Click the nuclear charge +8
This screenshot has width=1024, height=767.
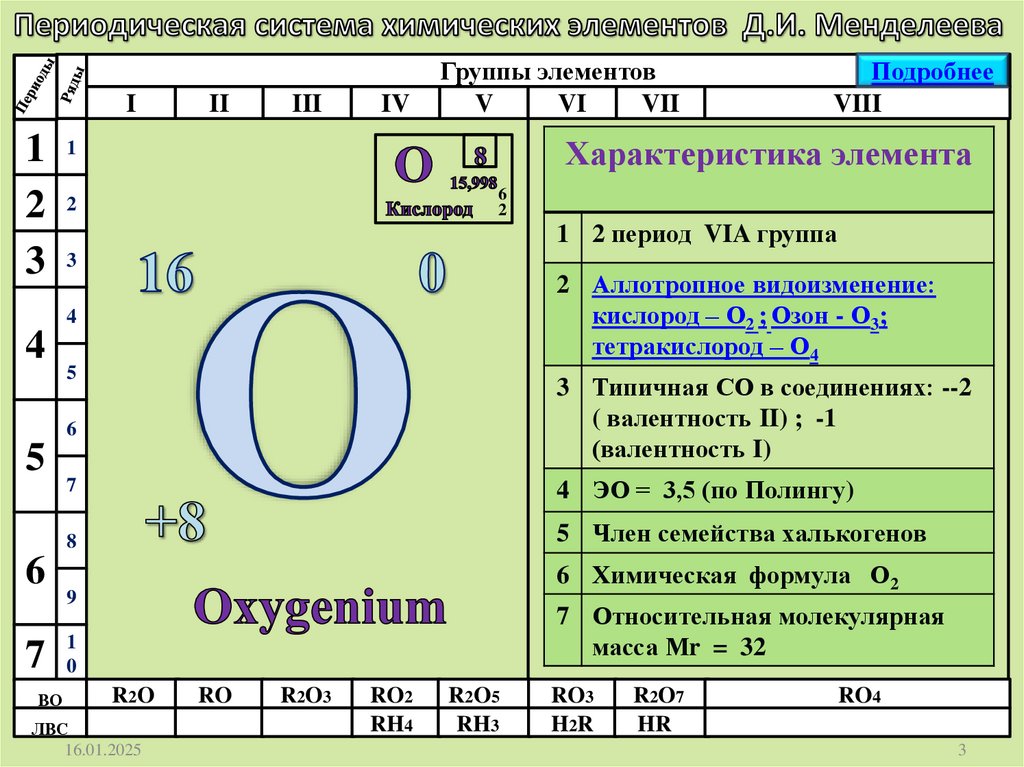[x=175, y=522]
